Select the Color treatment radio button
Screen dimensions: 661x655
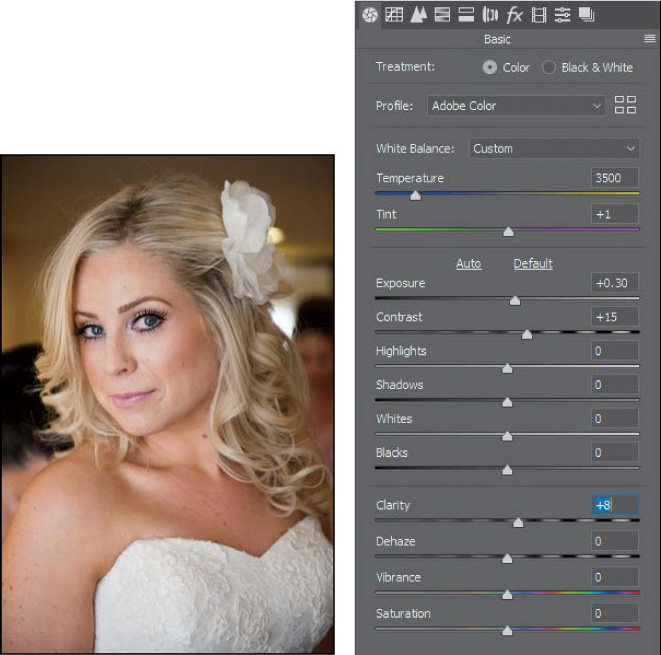(490, 67)
